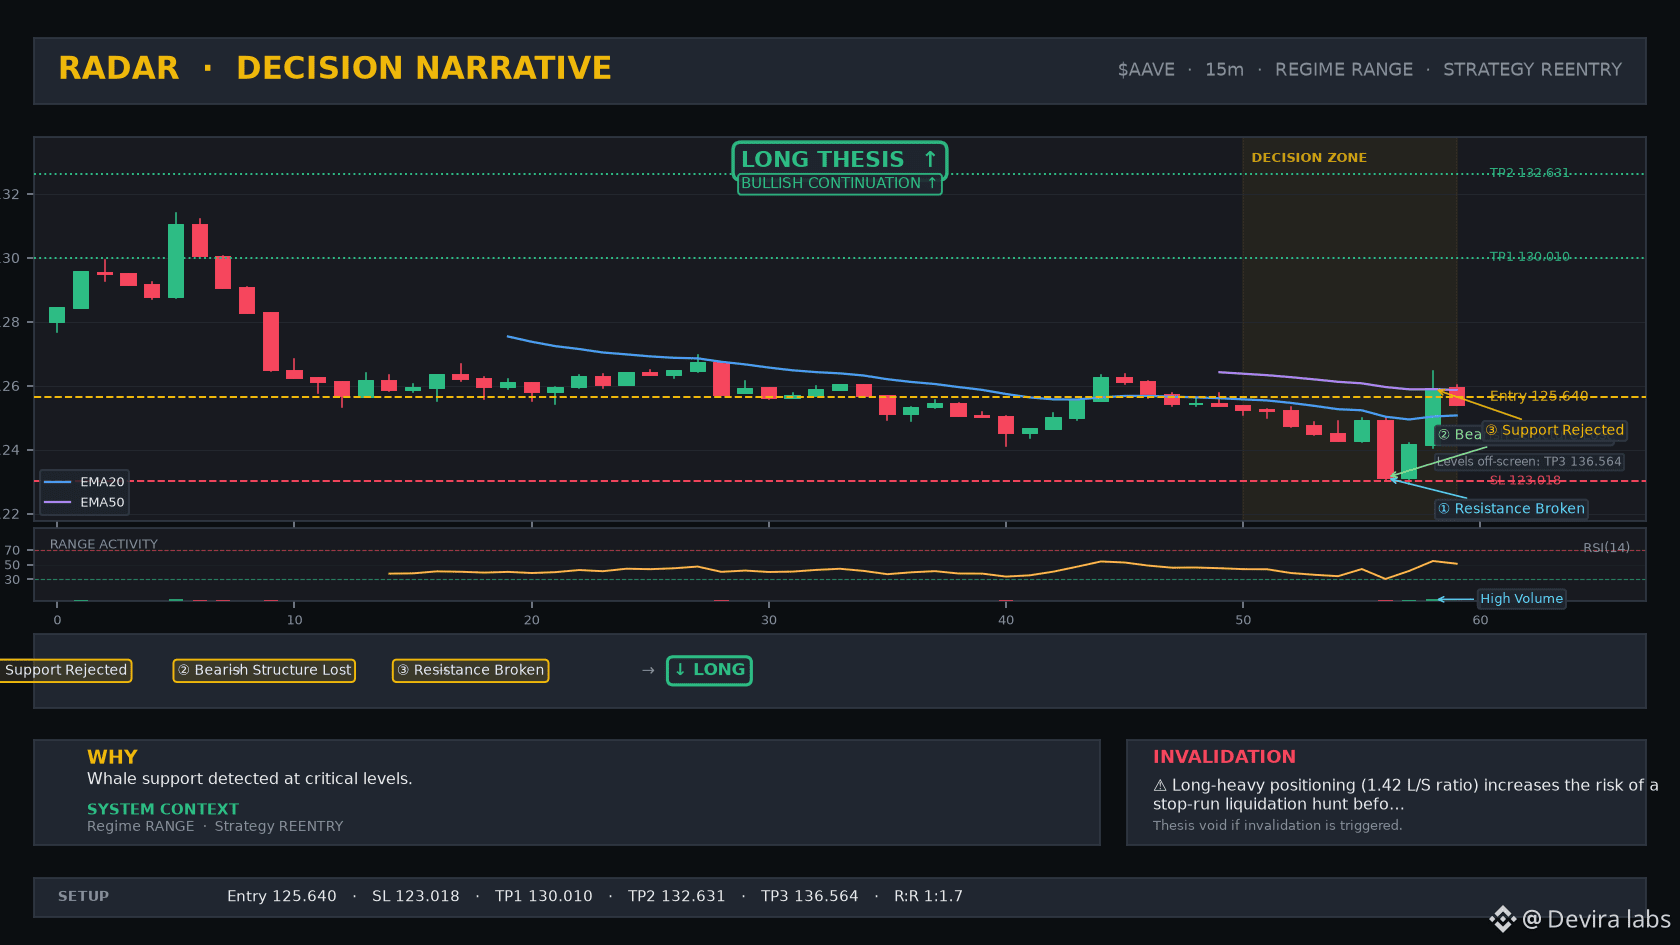The height and width of the screenshot is (945, 1680).
Task: Click the EMA50 legend line swatch
Action: [x=58, y=502]
